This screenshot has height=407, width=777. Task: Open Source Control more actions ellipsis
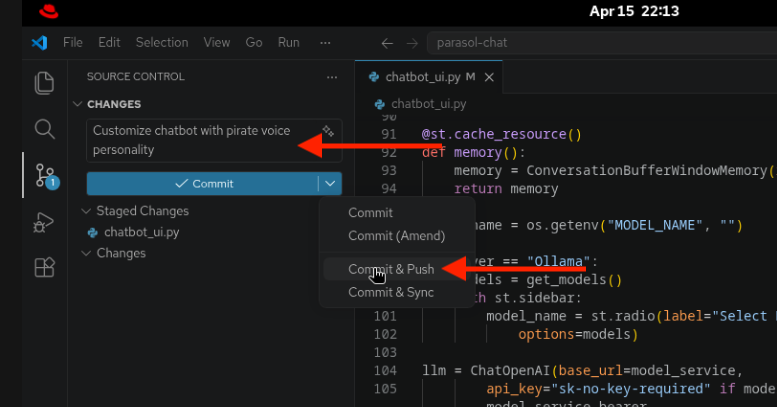[332, 76]
